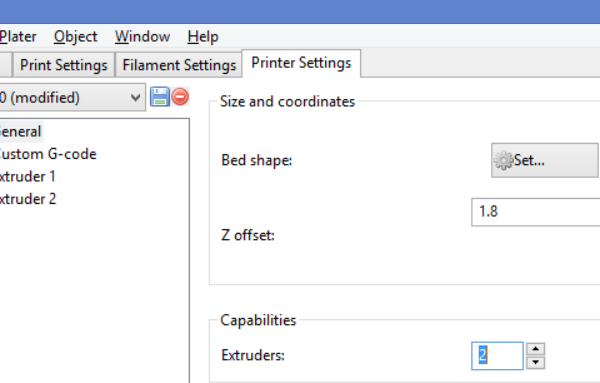Open the Object menu
The image size is (600, 383).
click(x=75, y=37)
